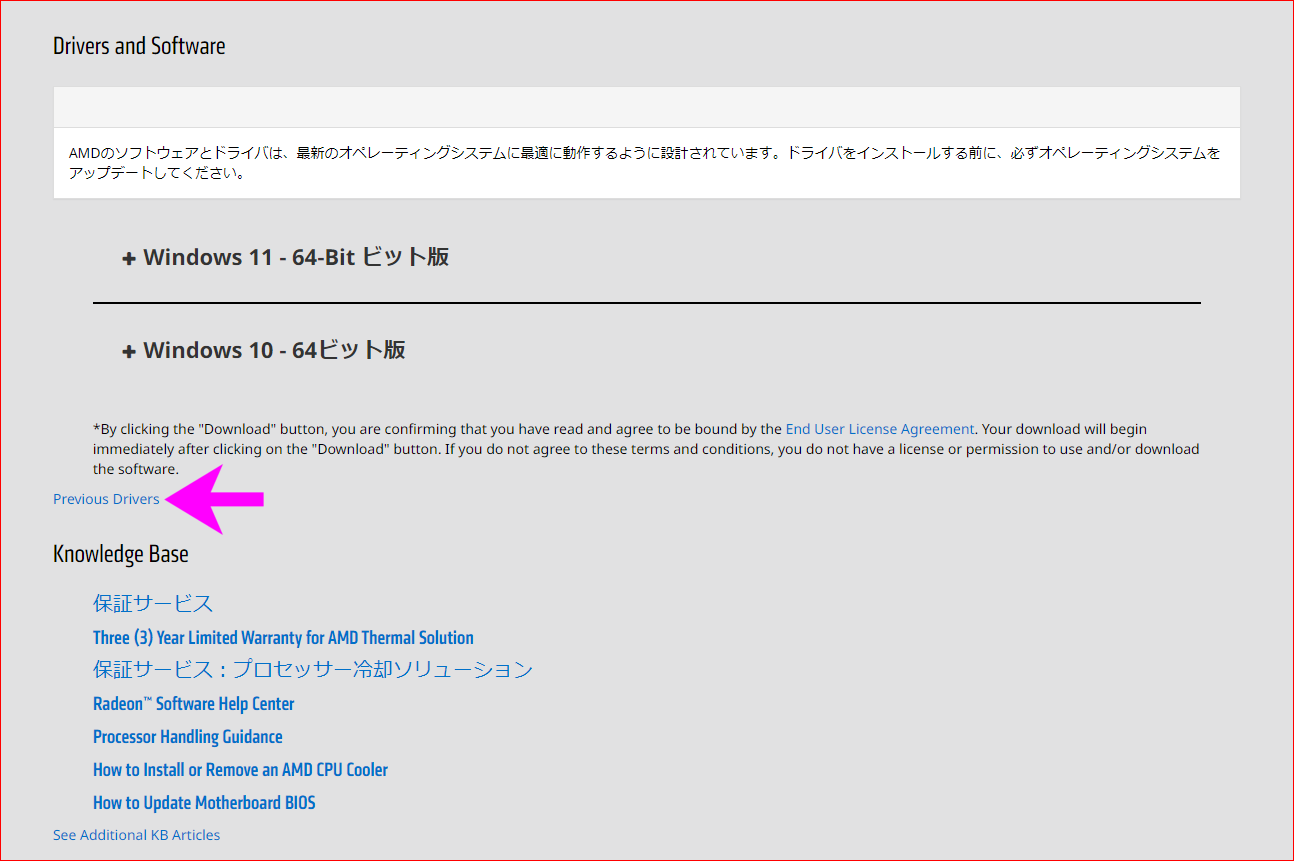
Task: Select See Additional KB Articles
Action: tap(136, 835)
